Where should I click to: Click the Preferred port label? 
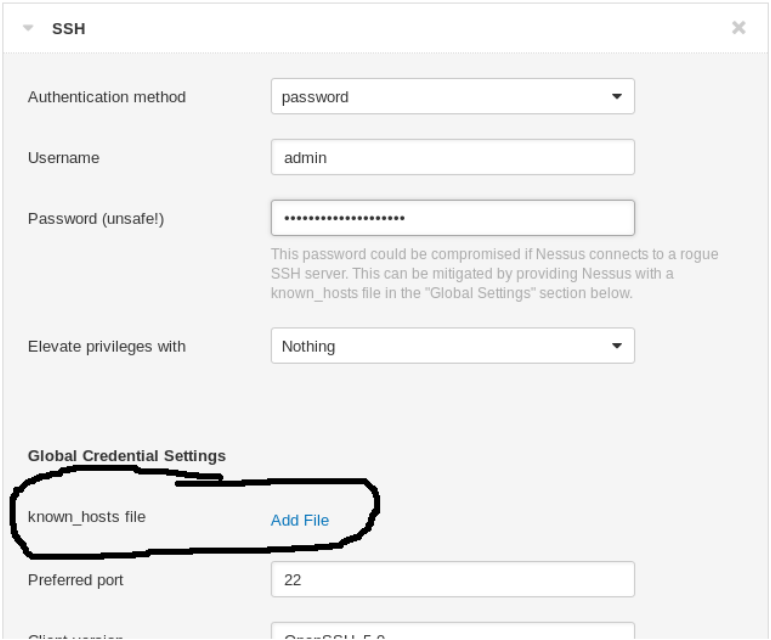tap(75, 579)
